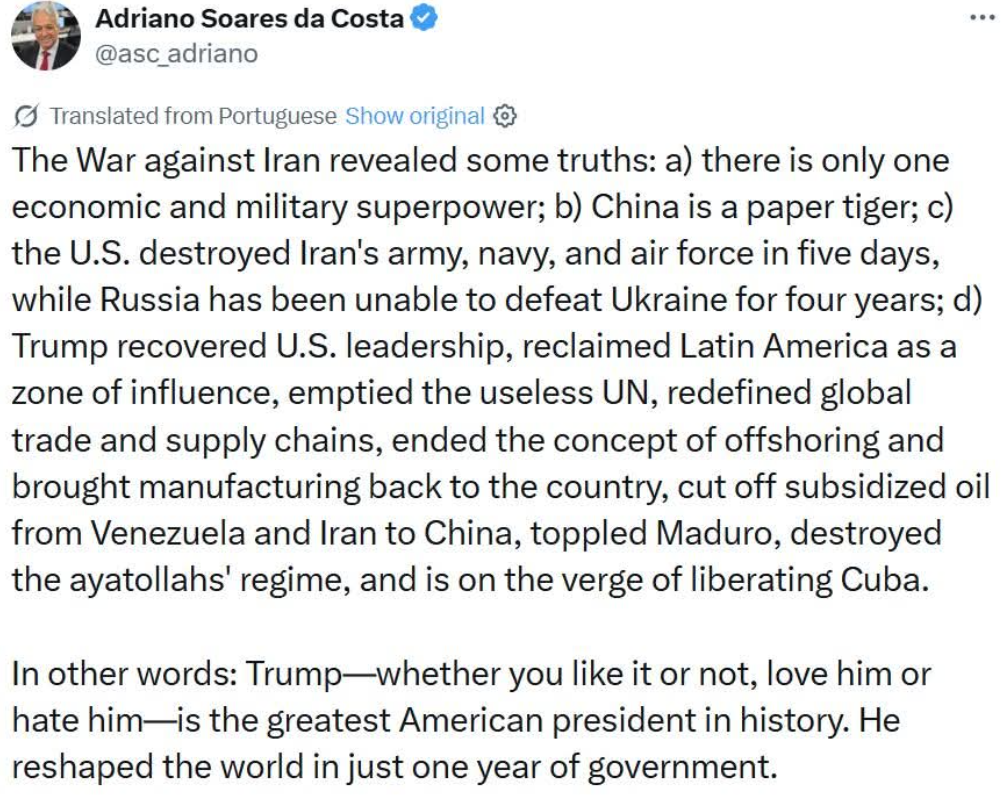Screen dimensions: 1007x801
Task: Click the line starting 'The War against Iran'
Action: click(480, 161)
